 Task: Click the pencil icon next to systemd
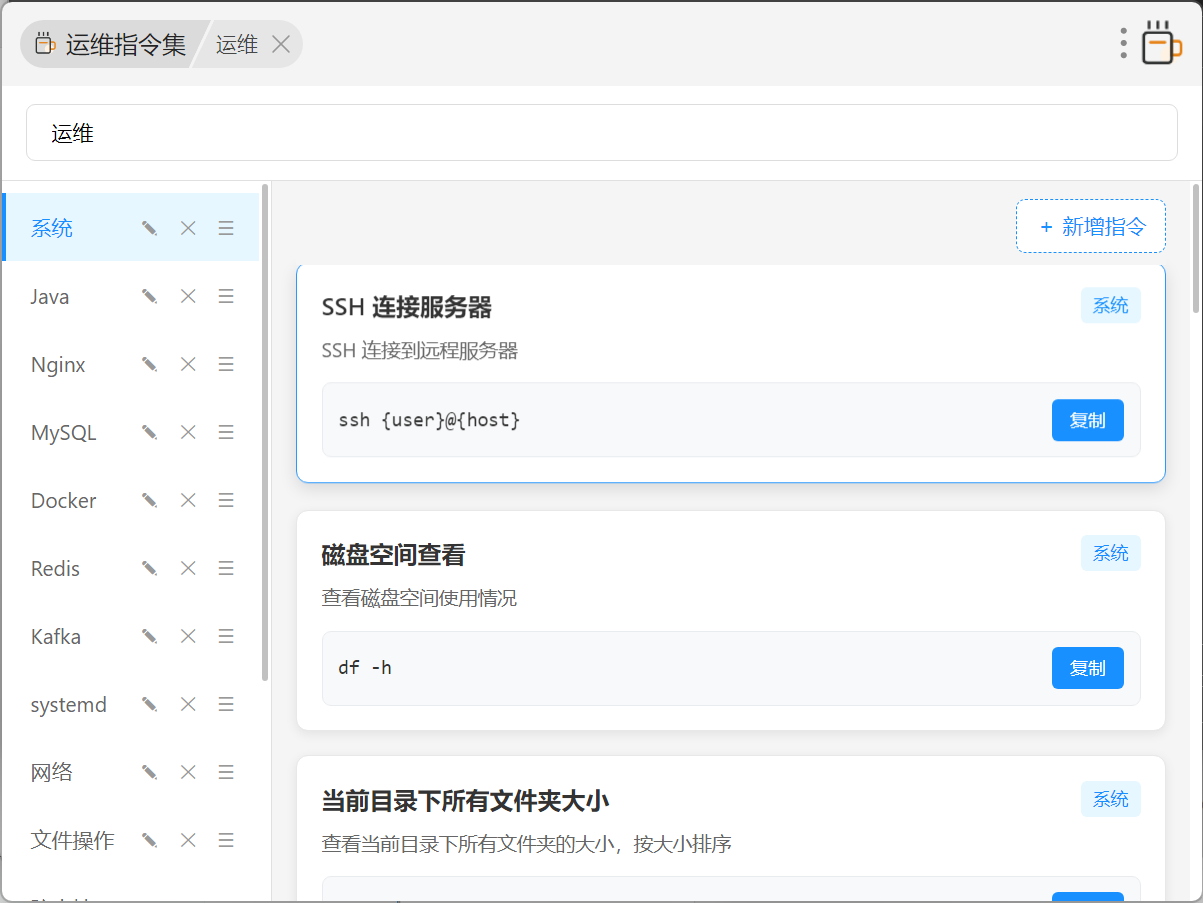coord(149,704)
